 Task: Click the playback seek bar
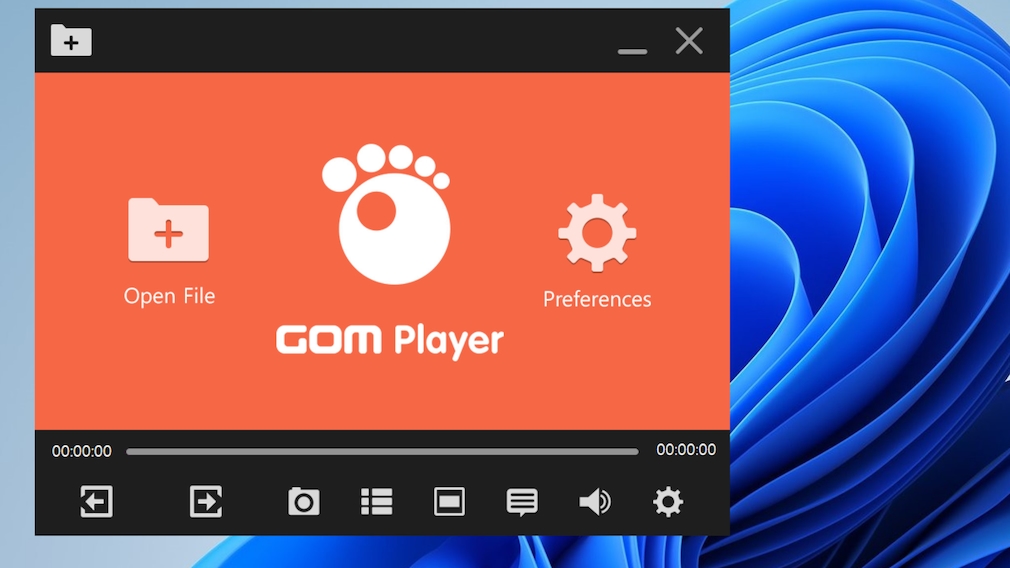(382, 451)
